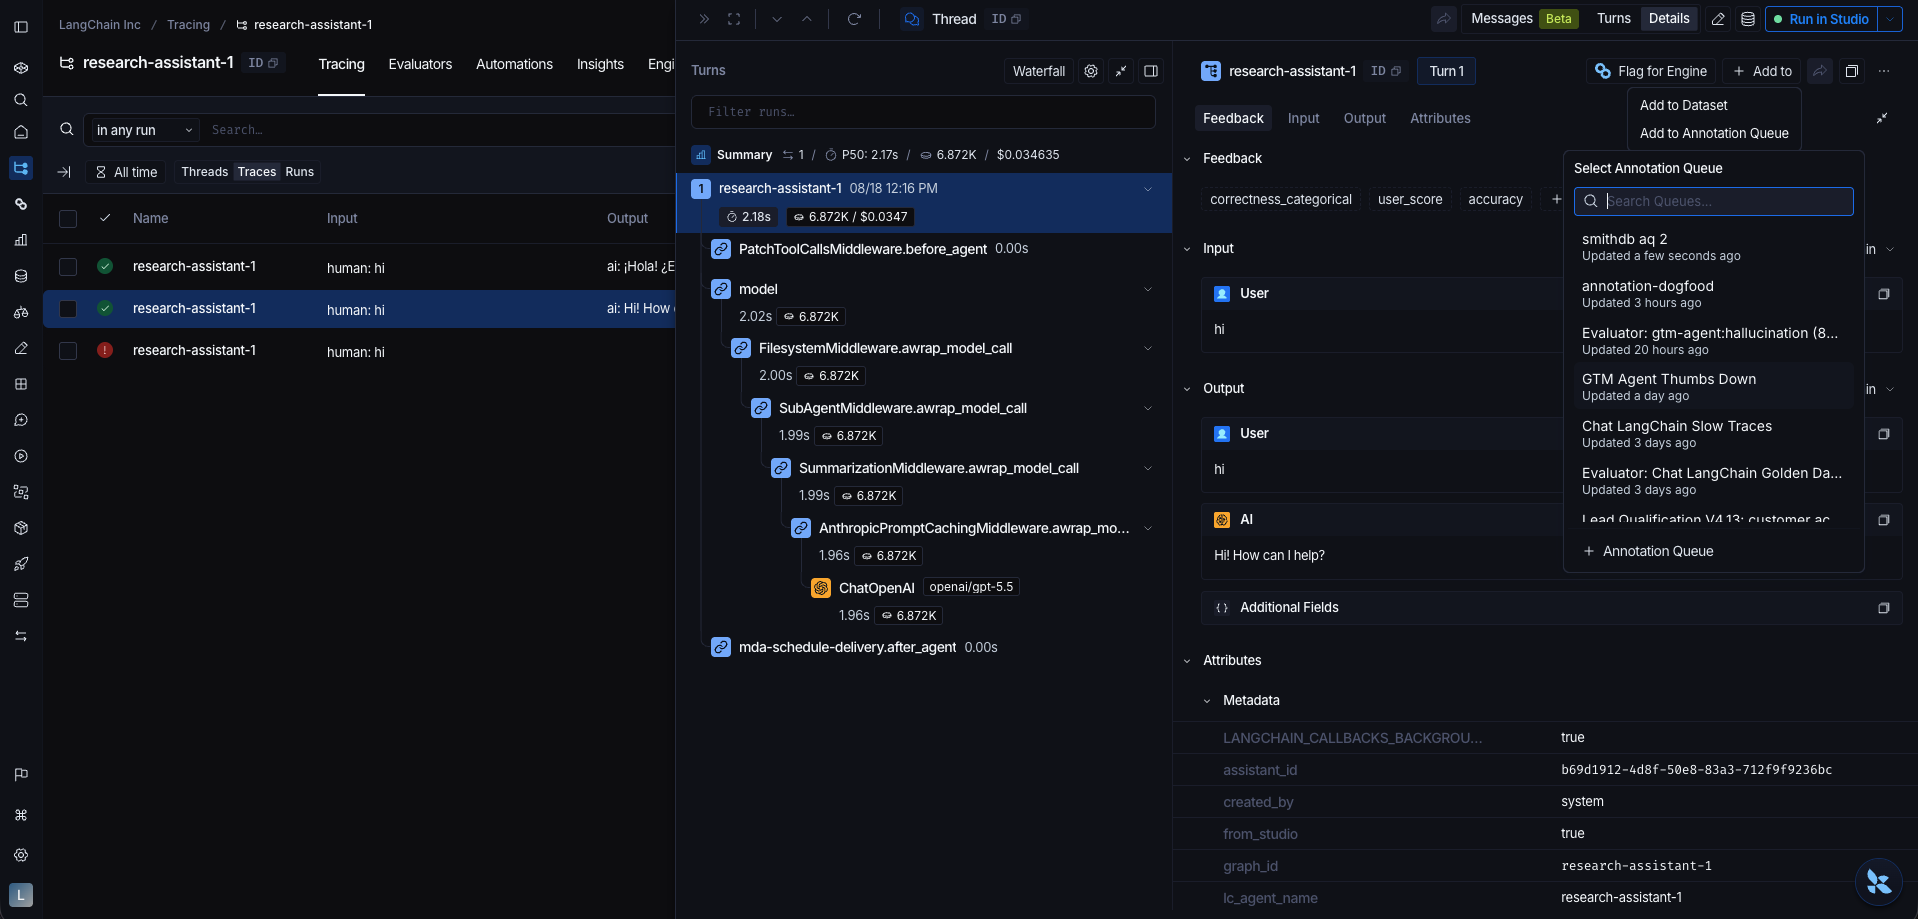
Task: Switch to the Input tab in details
Action: click(x=1303, y=118)
